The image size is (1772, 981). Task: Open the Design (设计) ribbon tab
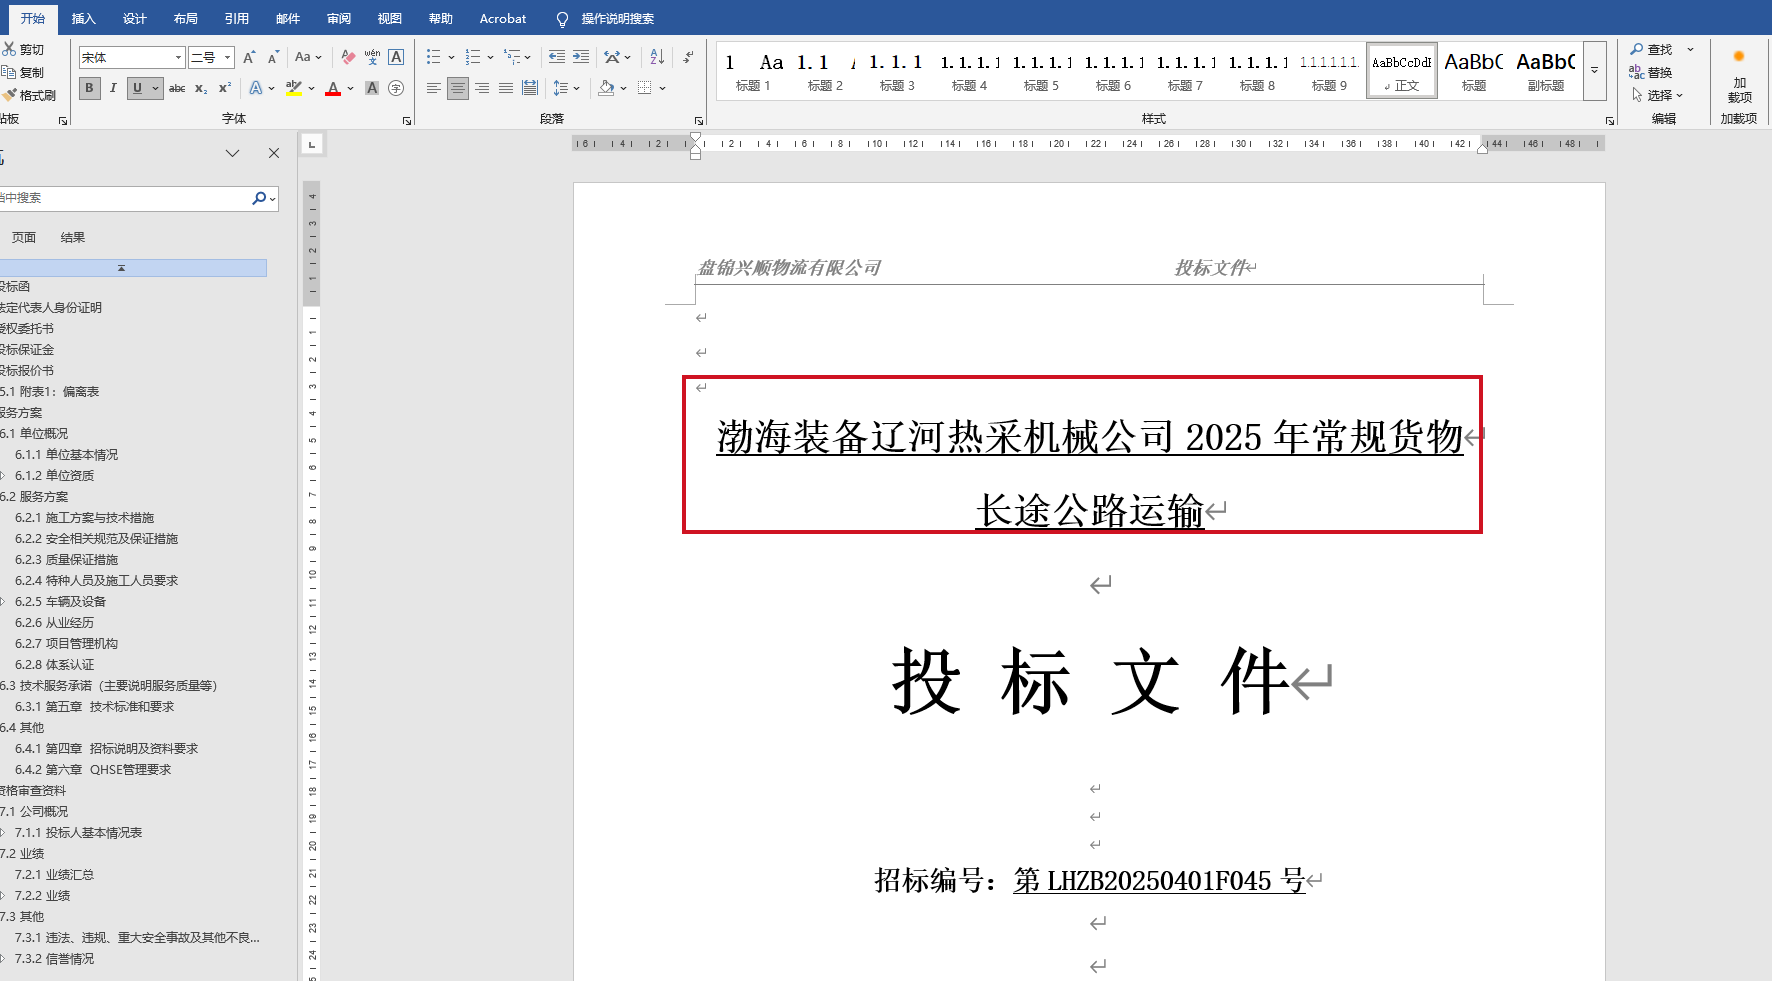135,19
